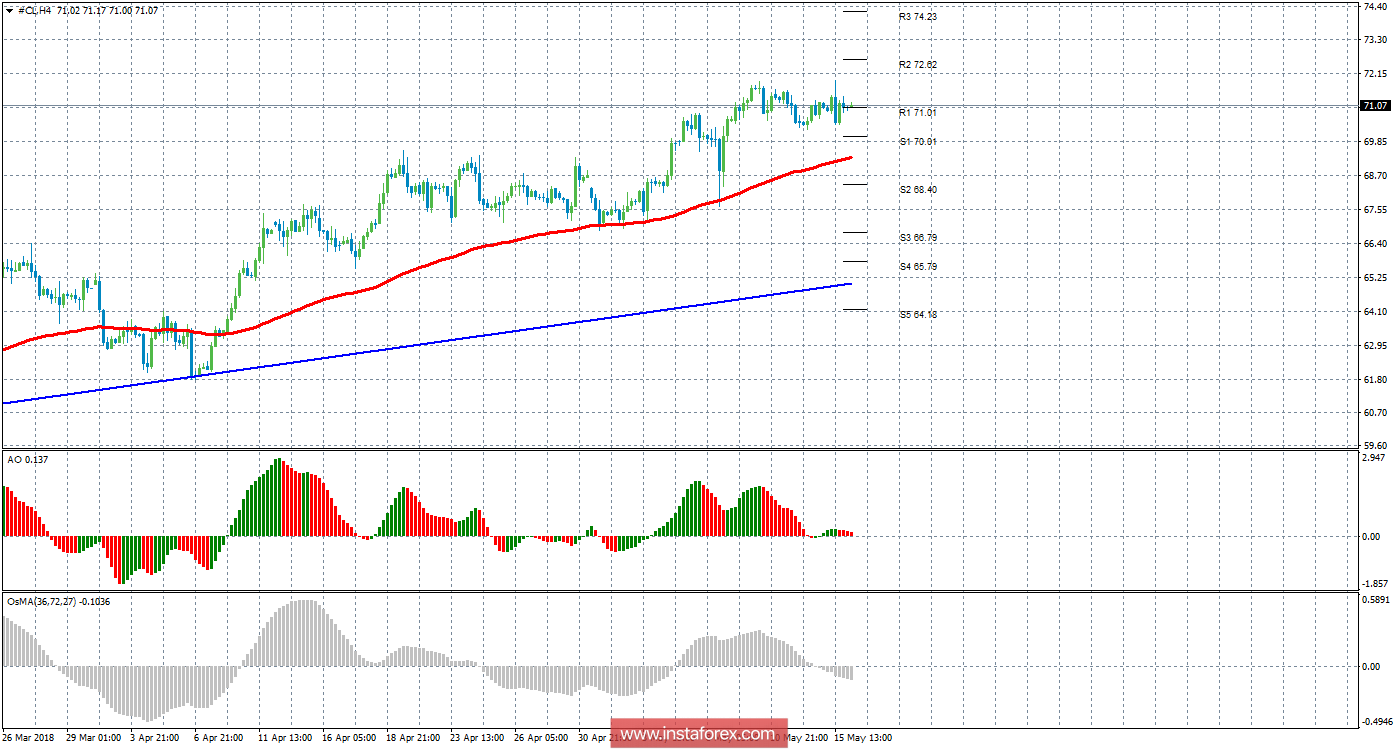
Task: Click 59.60 on the price scale
Action: click(1375, 446)
